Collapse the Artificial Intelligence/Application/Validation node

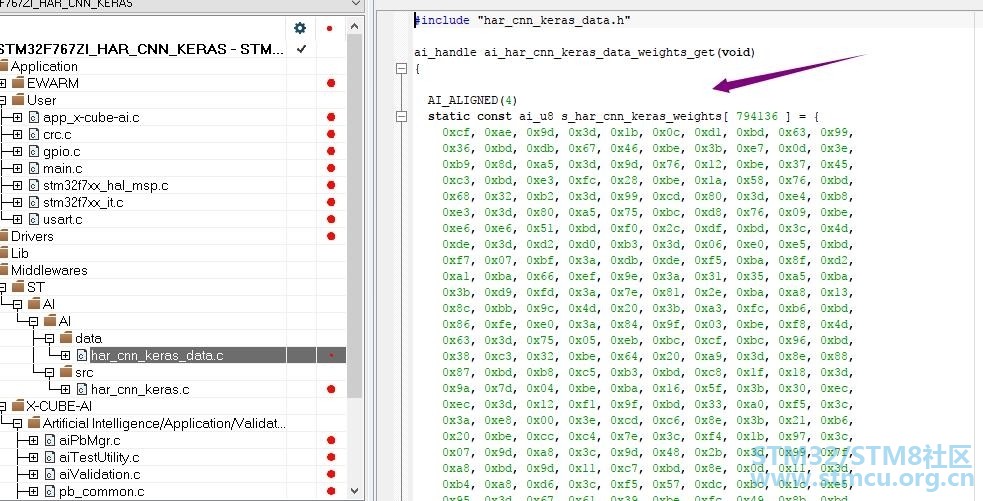tap(17, 424)
